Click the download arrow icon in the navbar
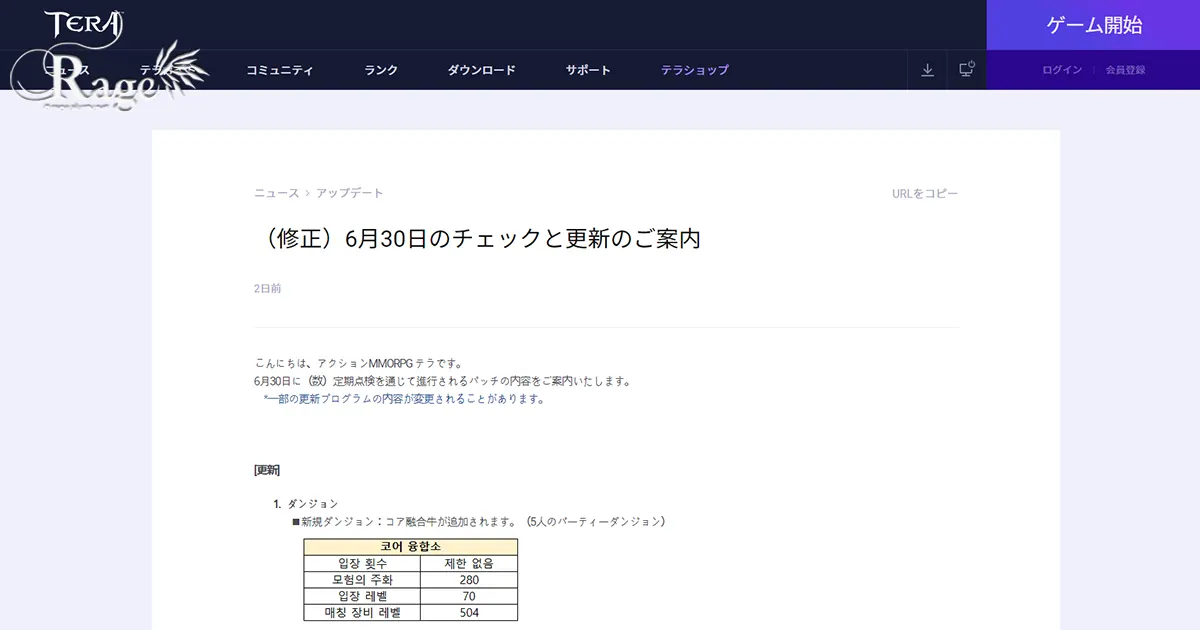The image size is (1200, 630). 927,70
